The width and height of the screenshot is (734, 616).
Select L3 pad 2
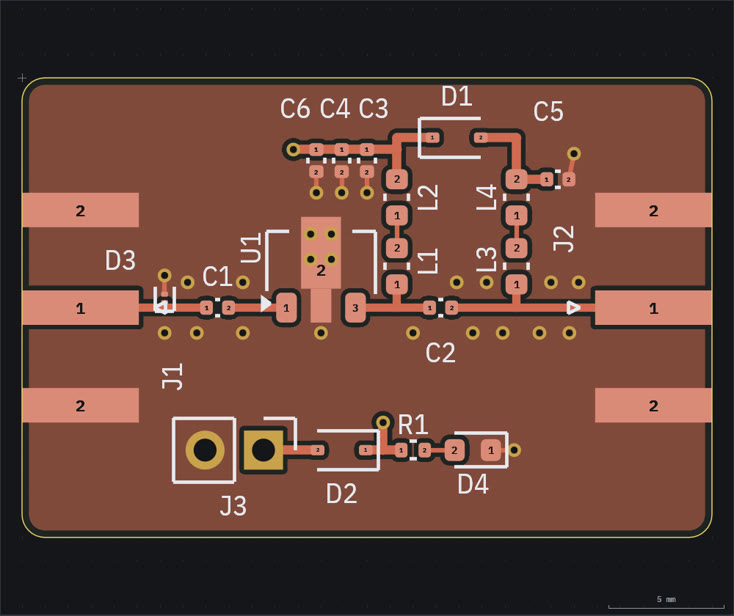[516, 248]
